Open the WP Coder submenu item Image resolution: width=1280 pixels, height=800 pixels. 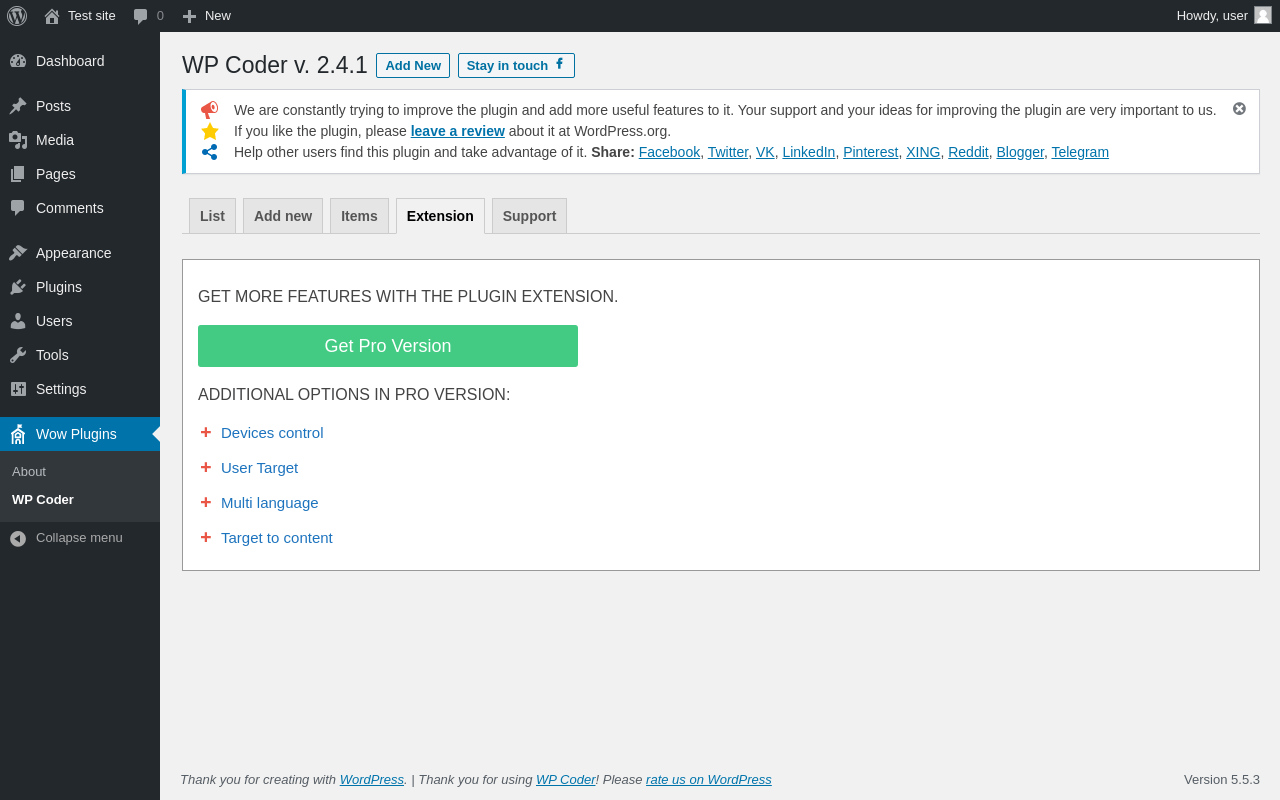[43, 499]
